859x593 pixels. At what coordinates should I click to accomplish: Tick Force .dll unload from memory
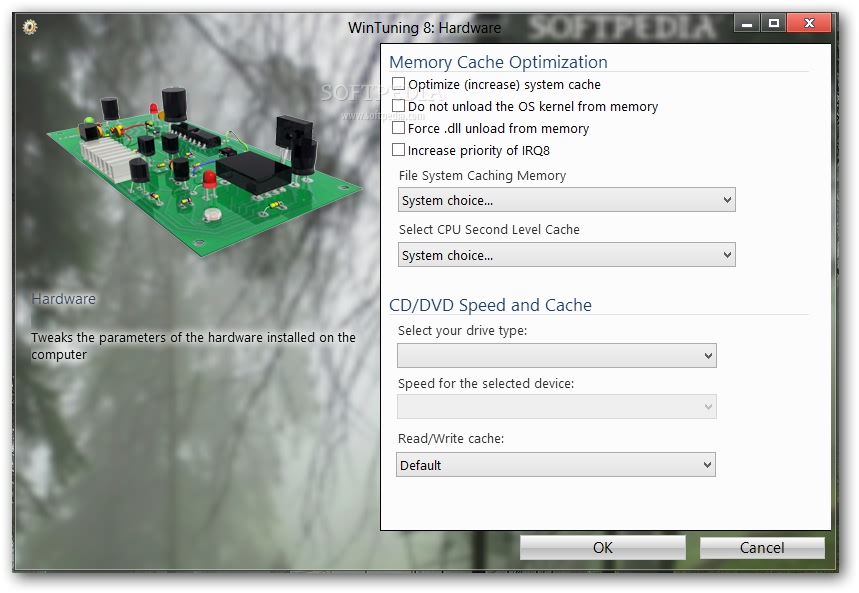click(398, 128)
